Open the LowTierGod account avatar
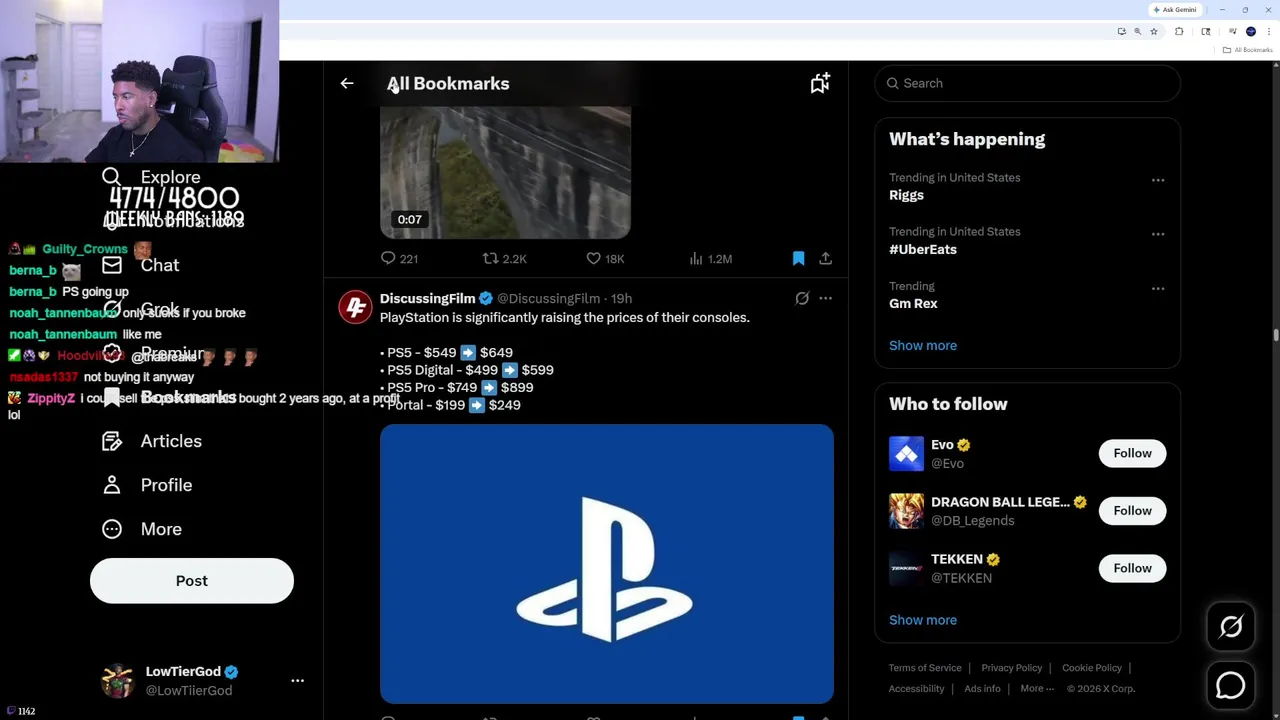This screenshot has height=720, width=1280. pyautogui.click(x=118, y=681)
